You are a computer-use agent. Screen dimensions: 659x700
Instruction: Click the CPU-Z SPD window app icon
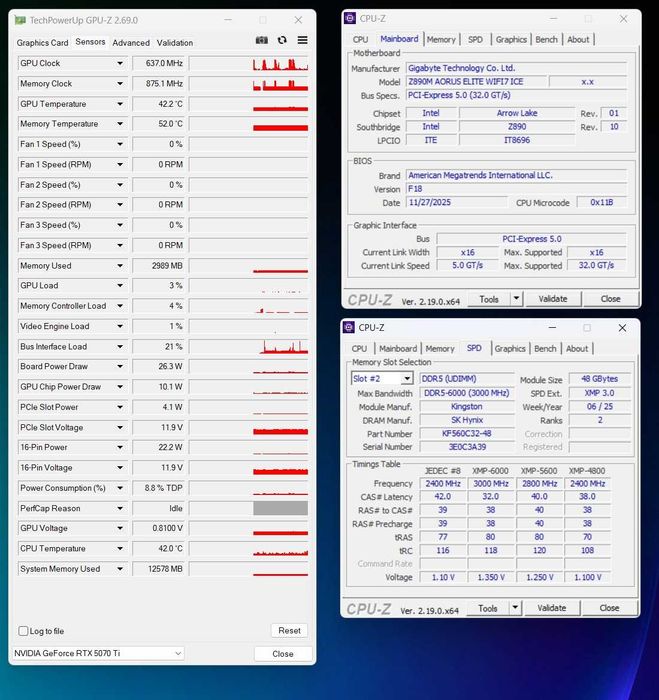click(x=349, y=327)
